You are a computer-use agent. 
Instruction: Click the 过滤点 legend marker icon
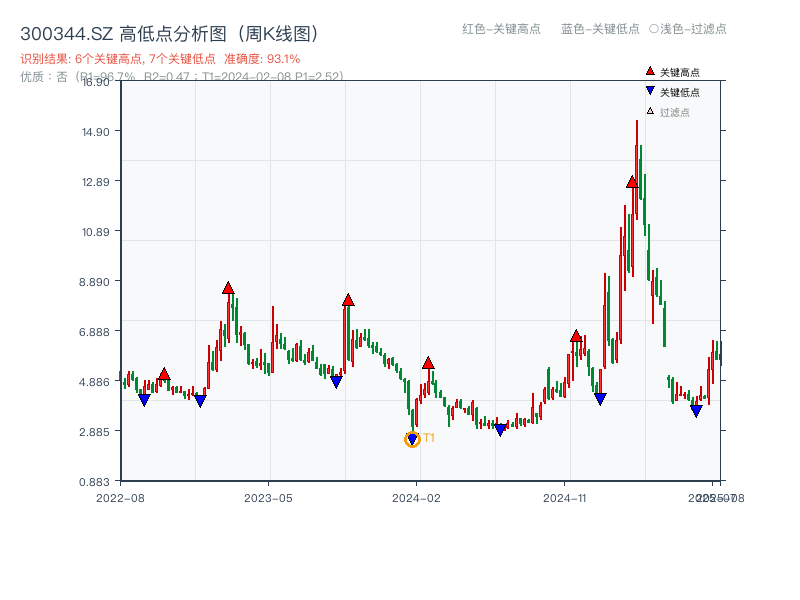[x=651, y=108]
